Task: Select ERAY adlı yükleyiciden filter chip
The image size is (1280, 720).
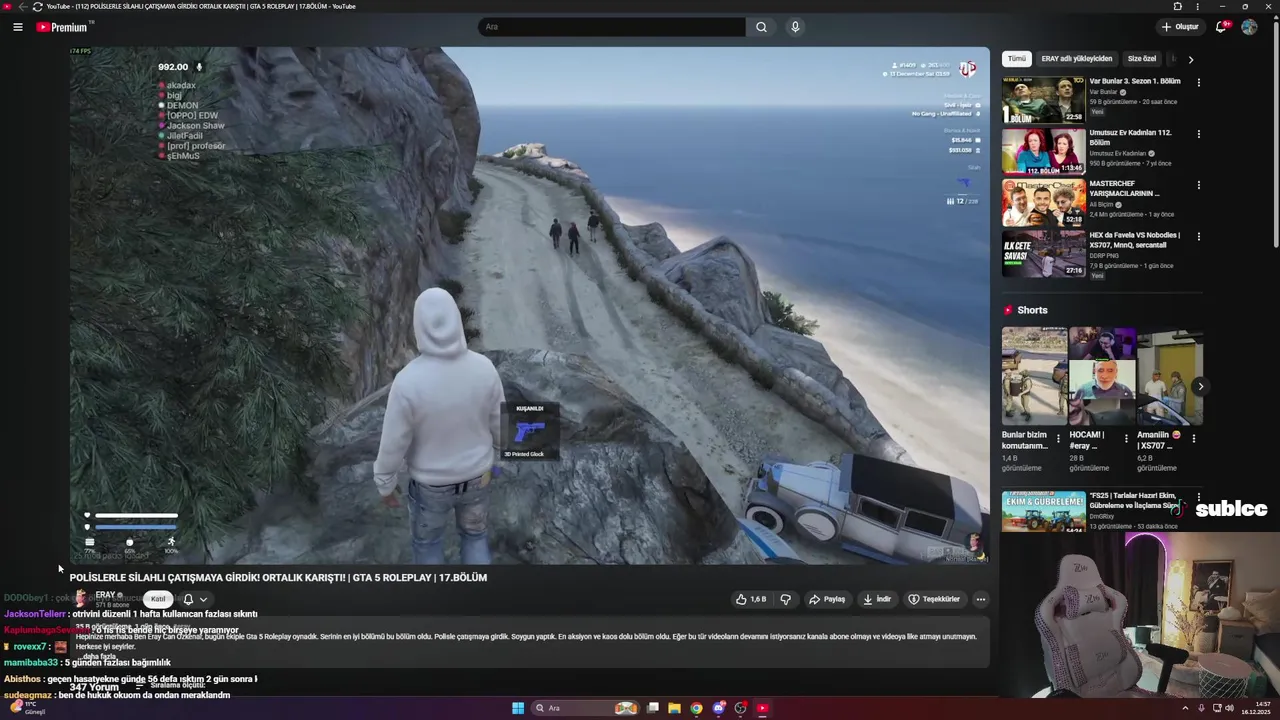Action: 1076,59
